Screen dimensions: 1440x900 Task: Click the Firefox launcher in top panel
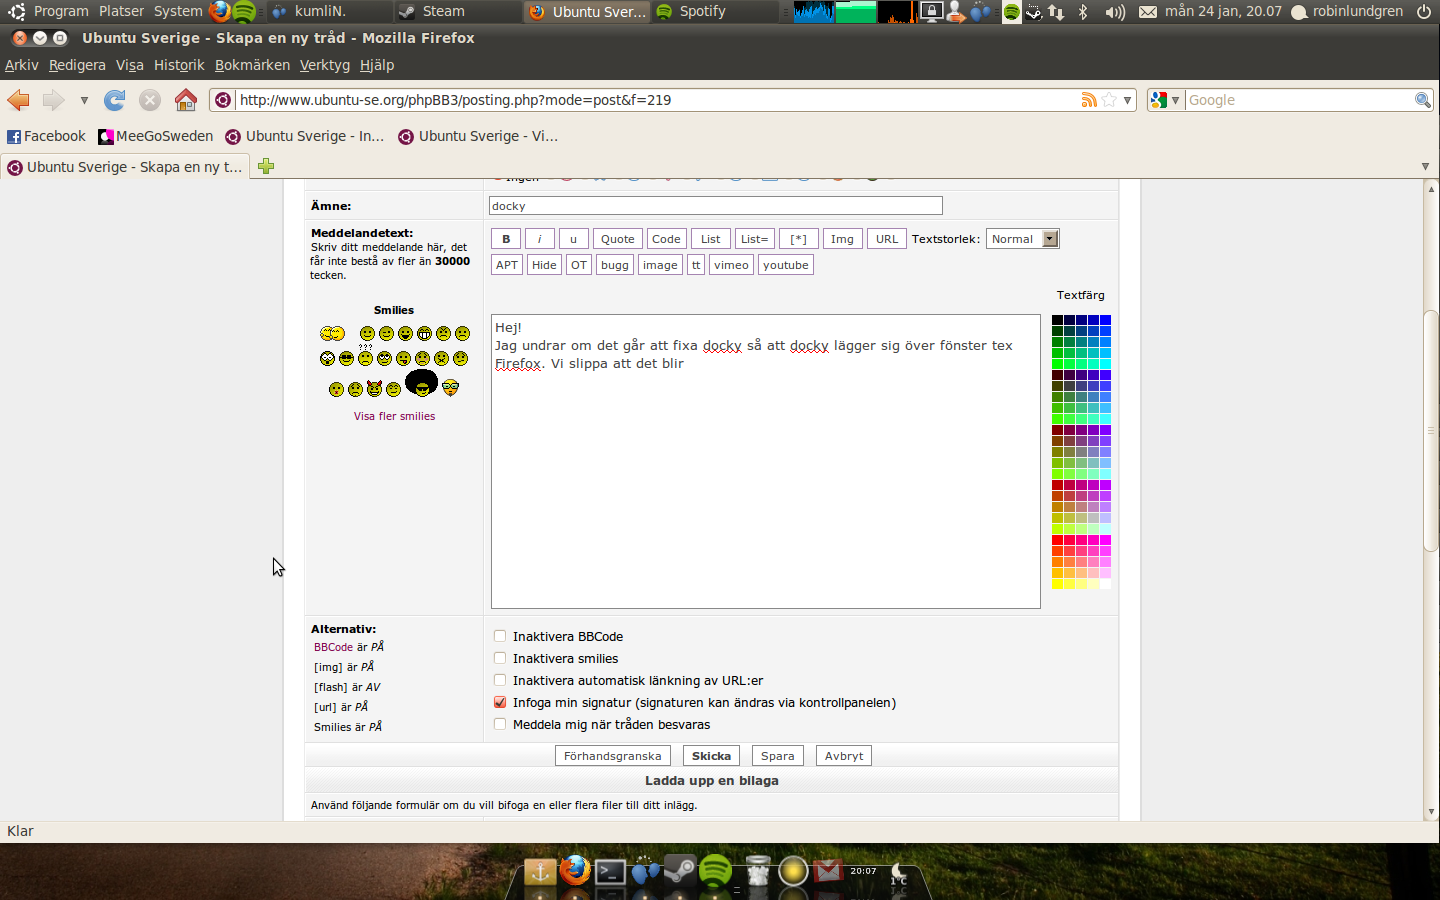click(220, 12)
